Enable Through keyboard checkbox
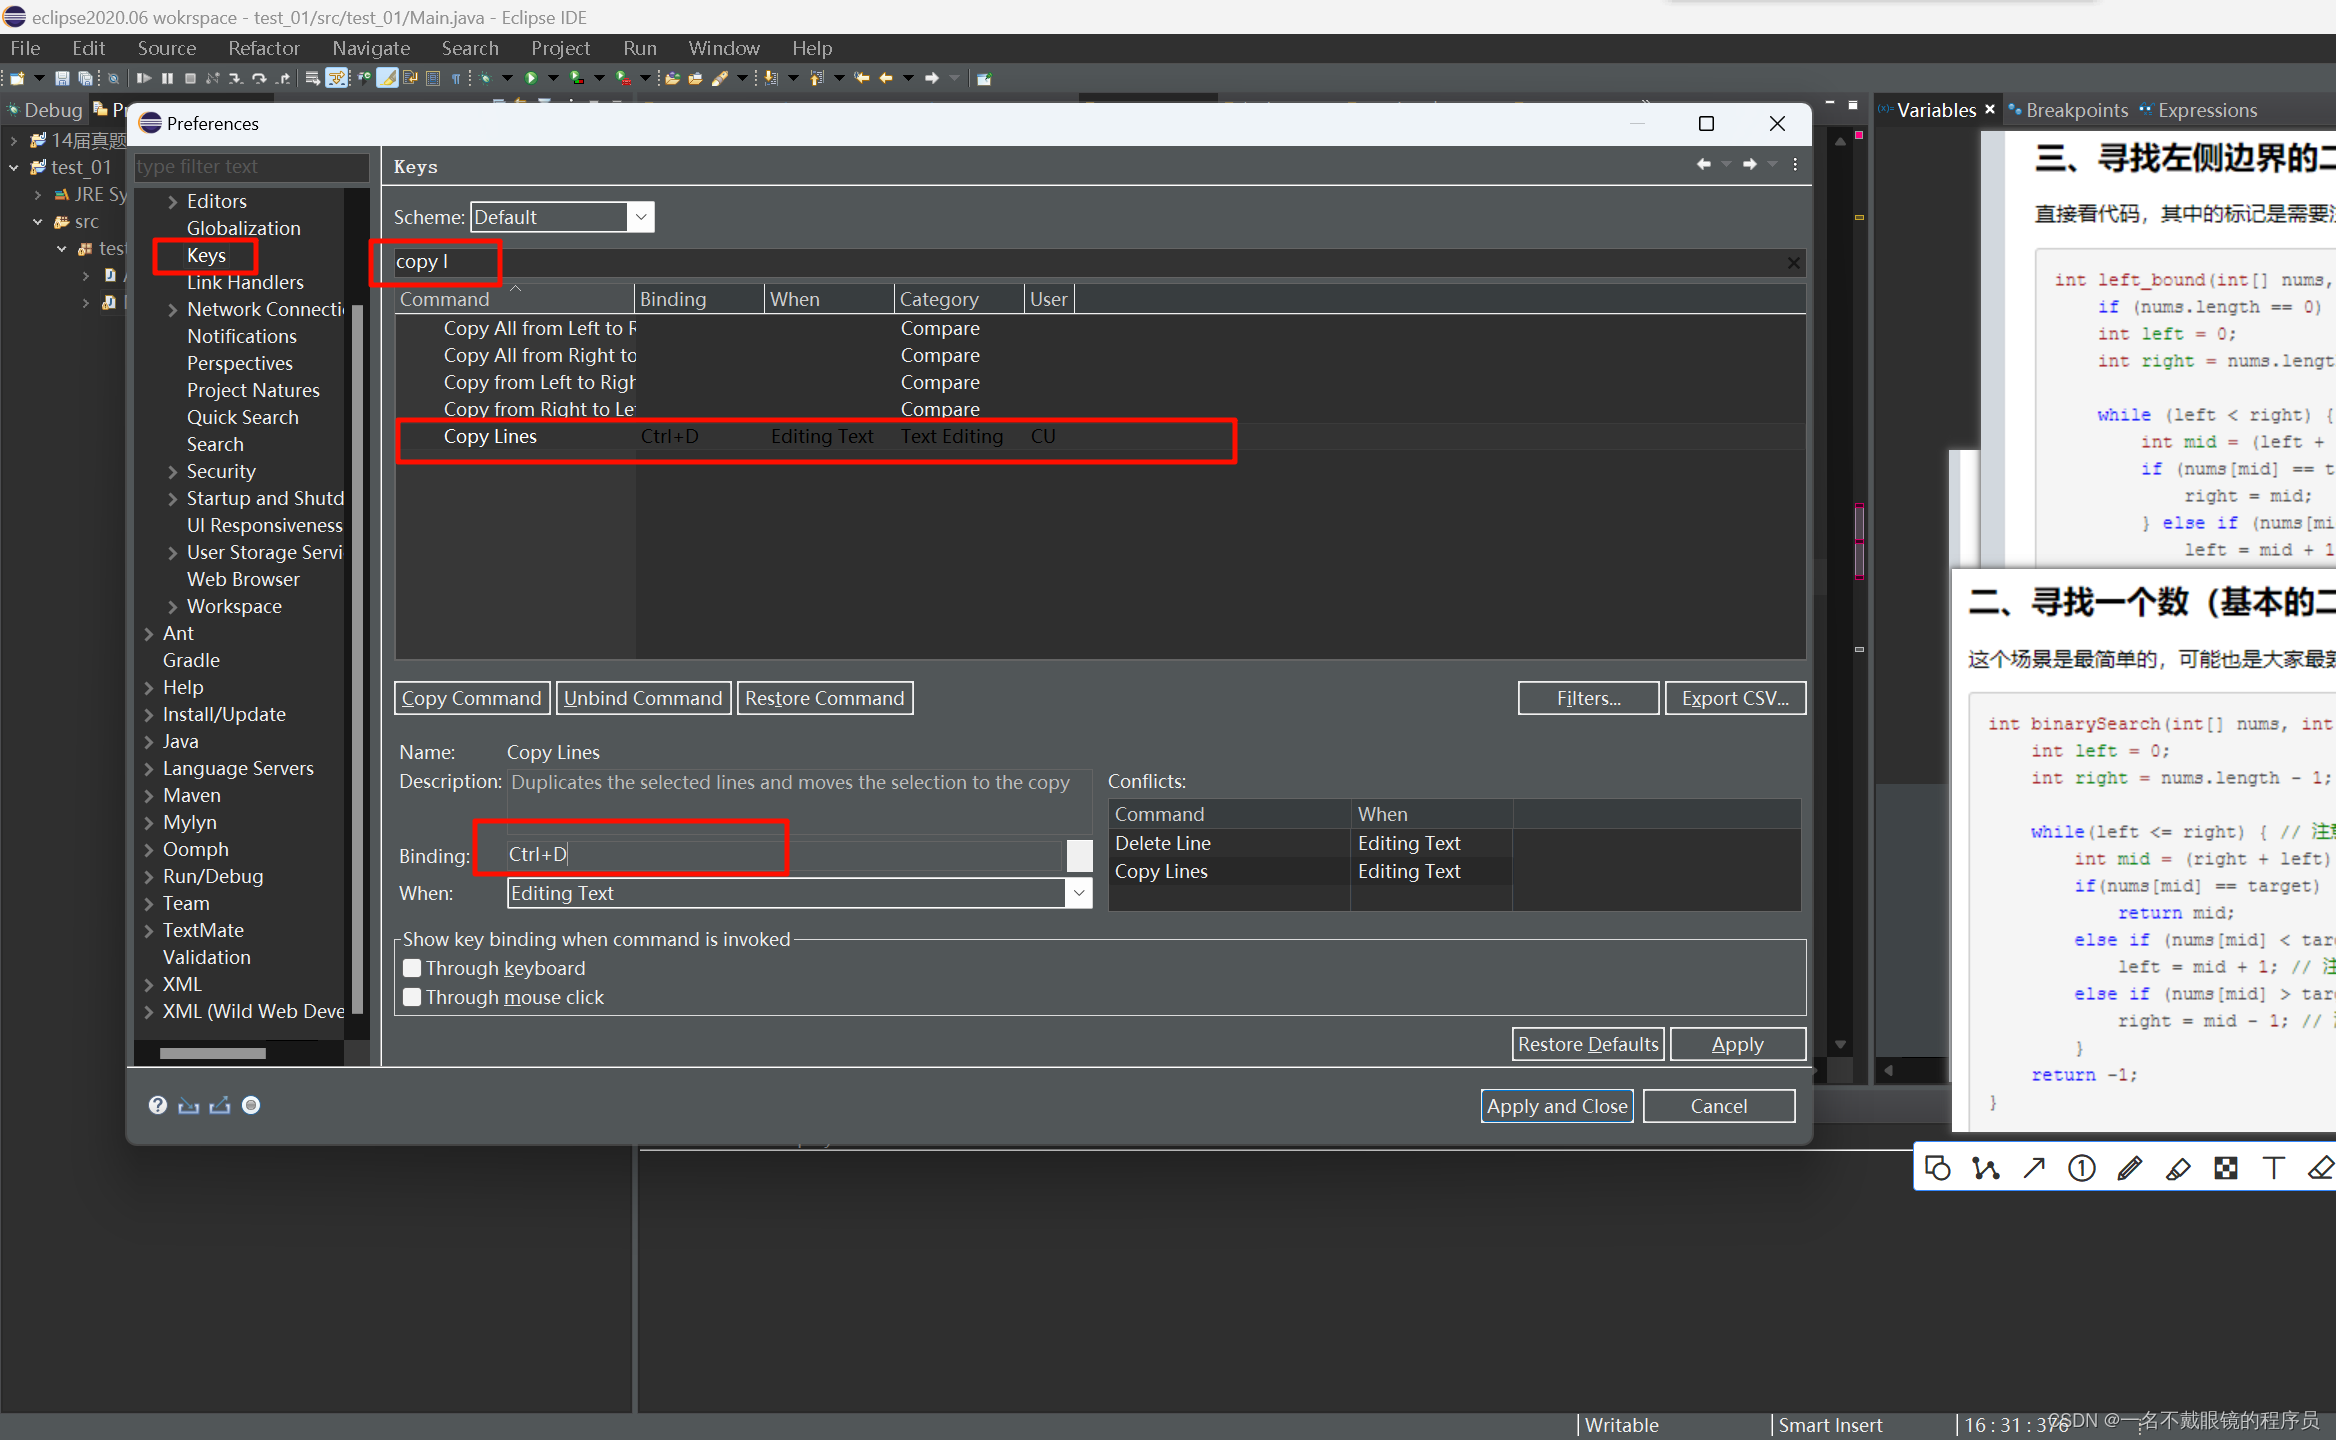Viewport: 2336px width, 1440px height. pos(412,968)
